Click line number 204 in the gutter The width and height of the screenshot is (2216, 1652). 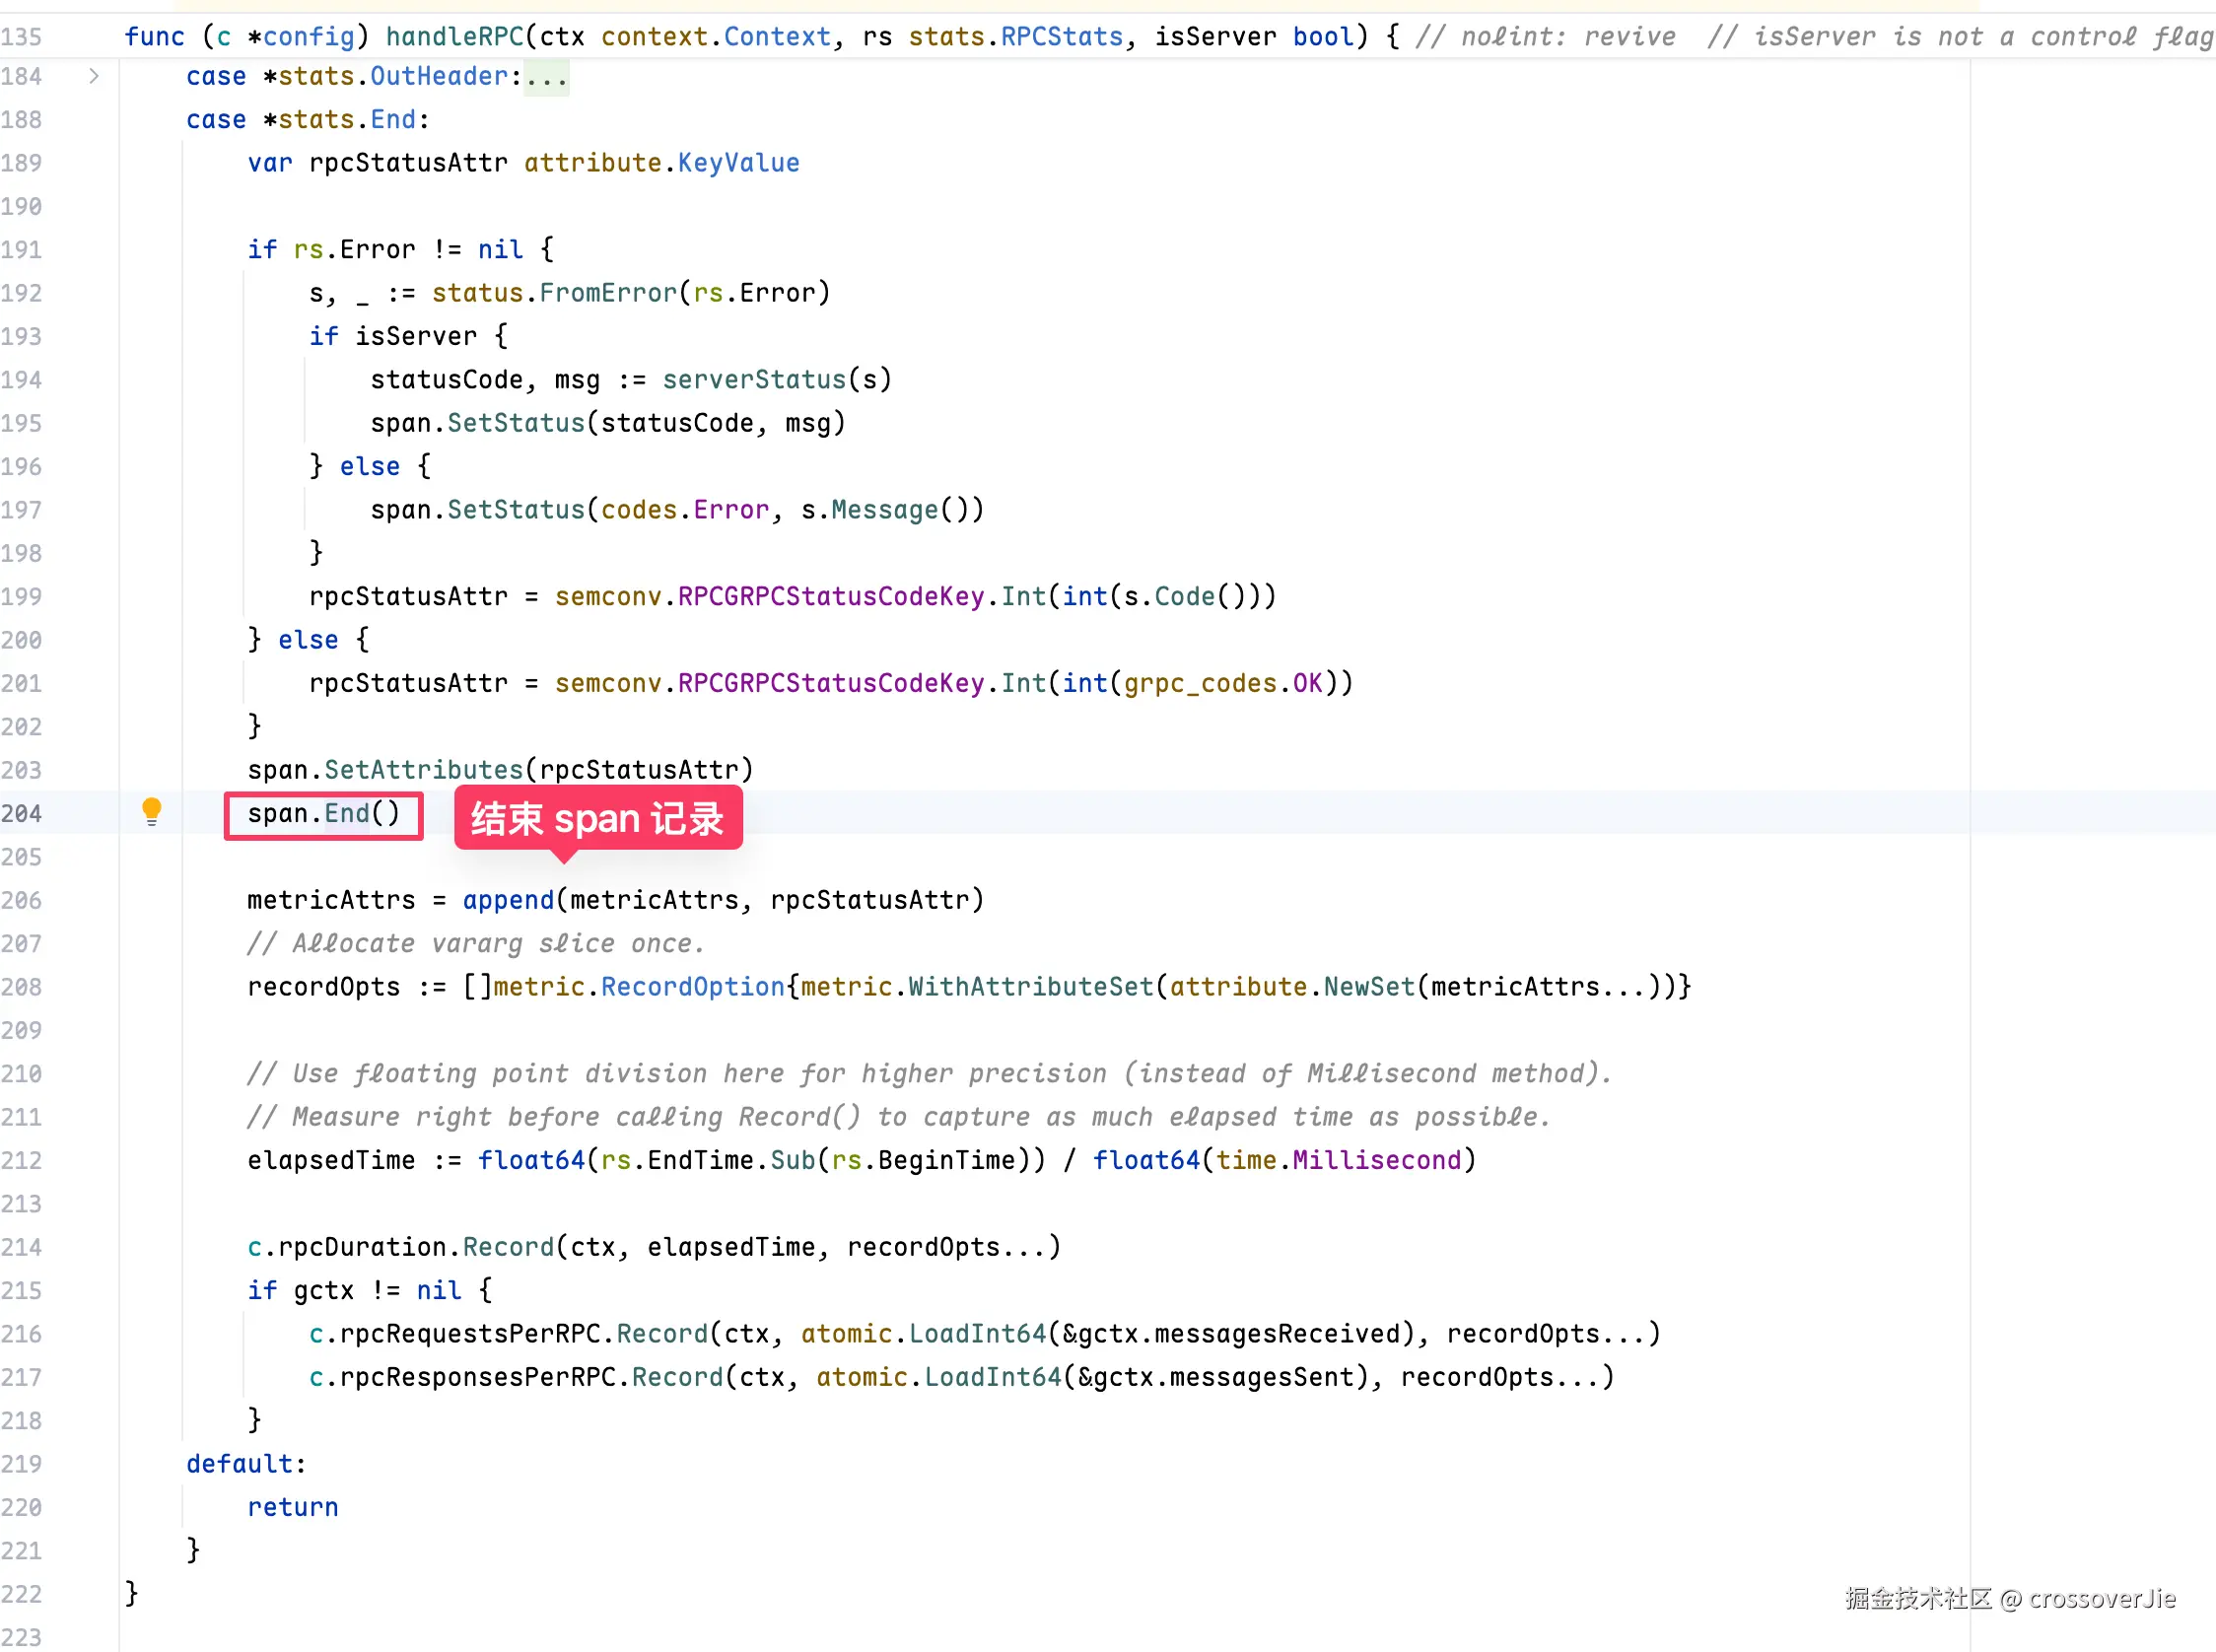point(22,814)
